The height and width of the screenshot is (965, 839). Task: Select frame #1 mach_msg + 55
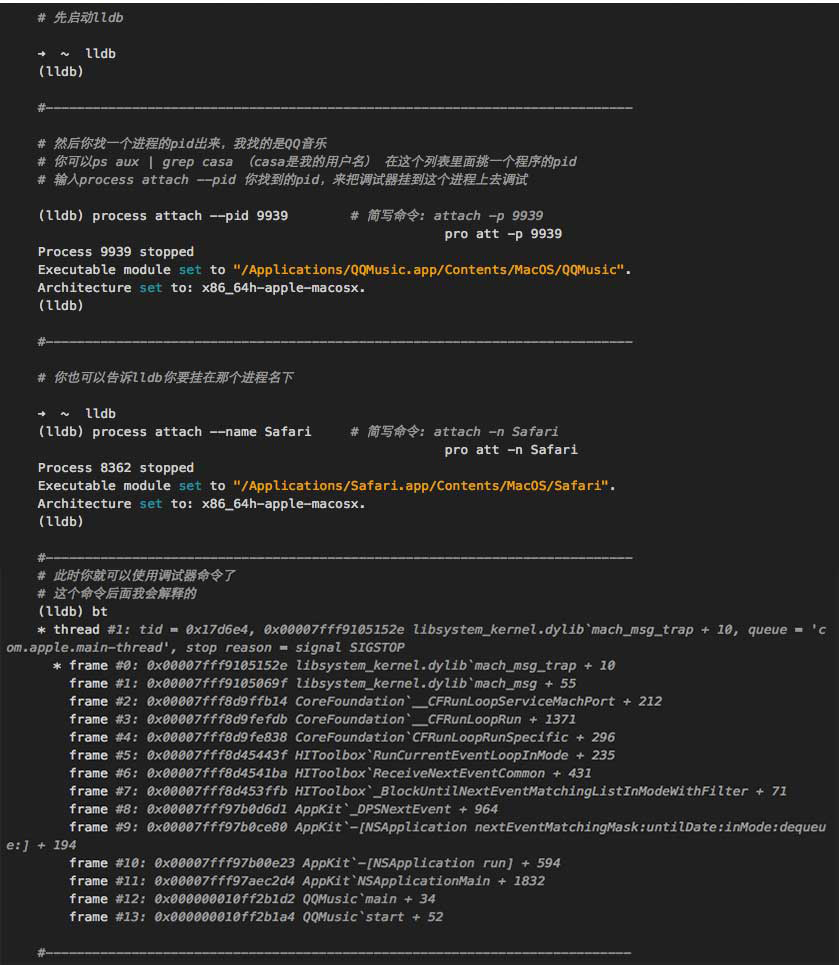pos(322,684)
